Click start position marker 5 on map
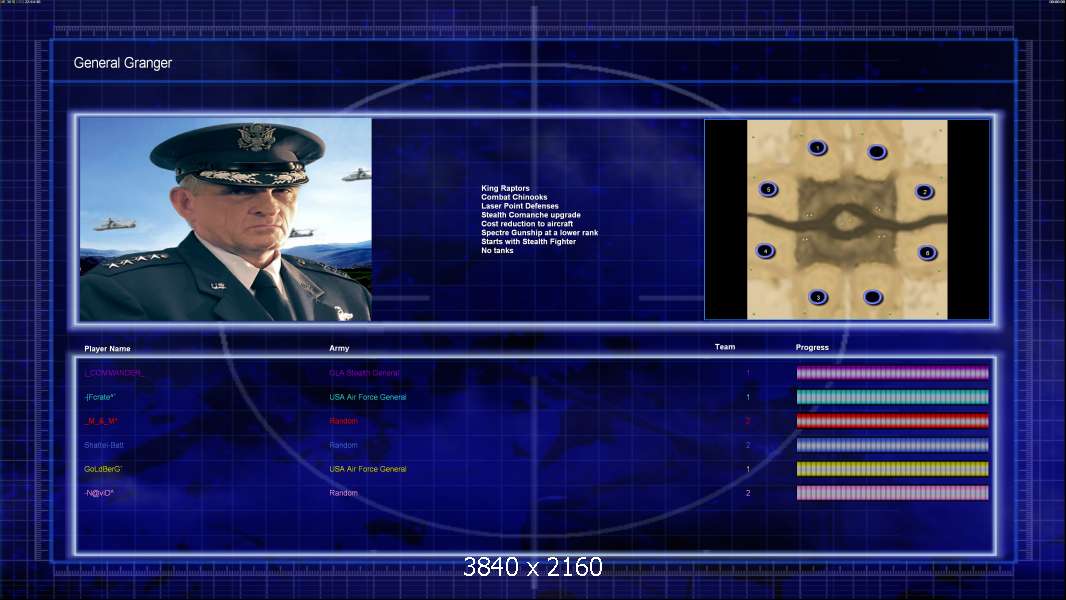Image resolution: width=1066 pixels, height=600 pixels. coord(768,189)
